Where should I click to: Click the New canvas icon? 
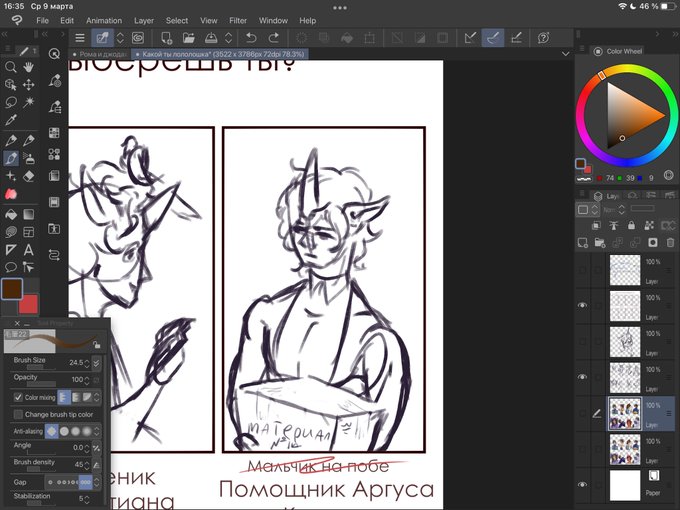[x=167, y=38]
